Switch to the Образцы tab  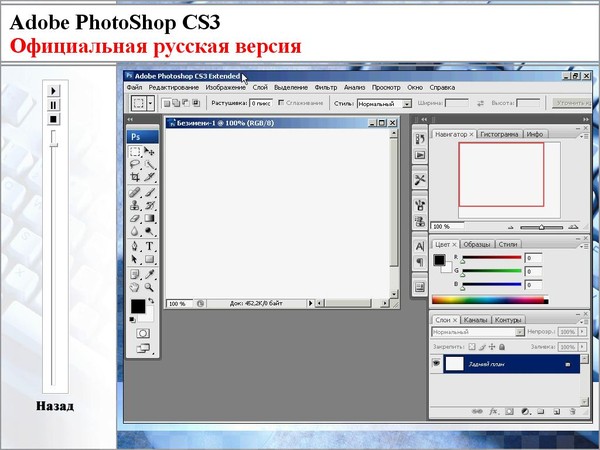pos(476,244)
